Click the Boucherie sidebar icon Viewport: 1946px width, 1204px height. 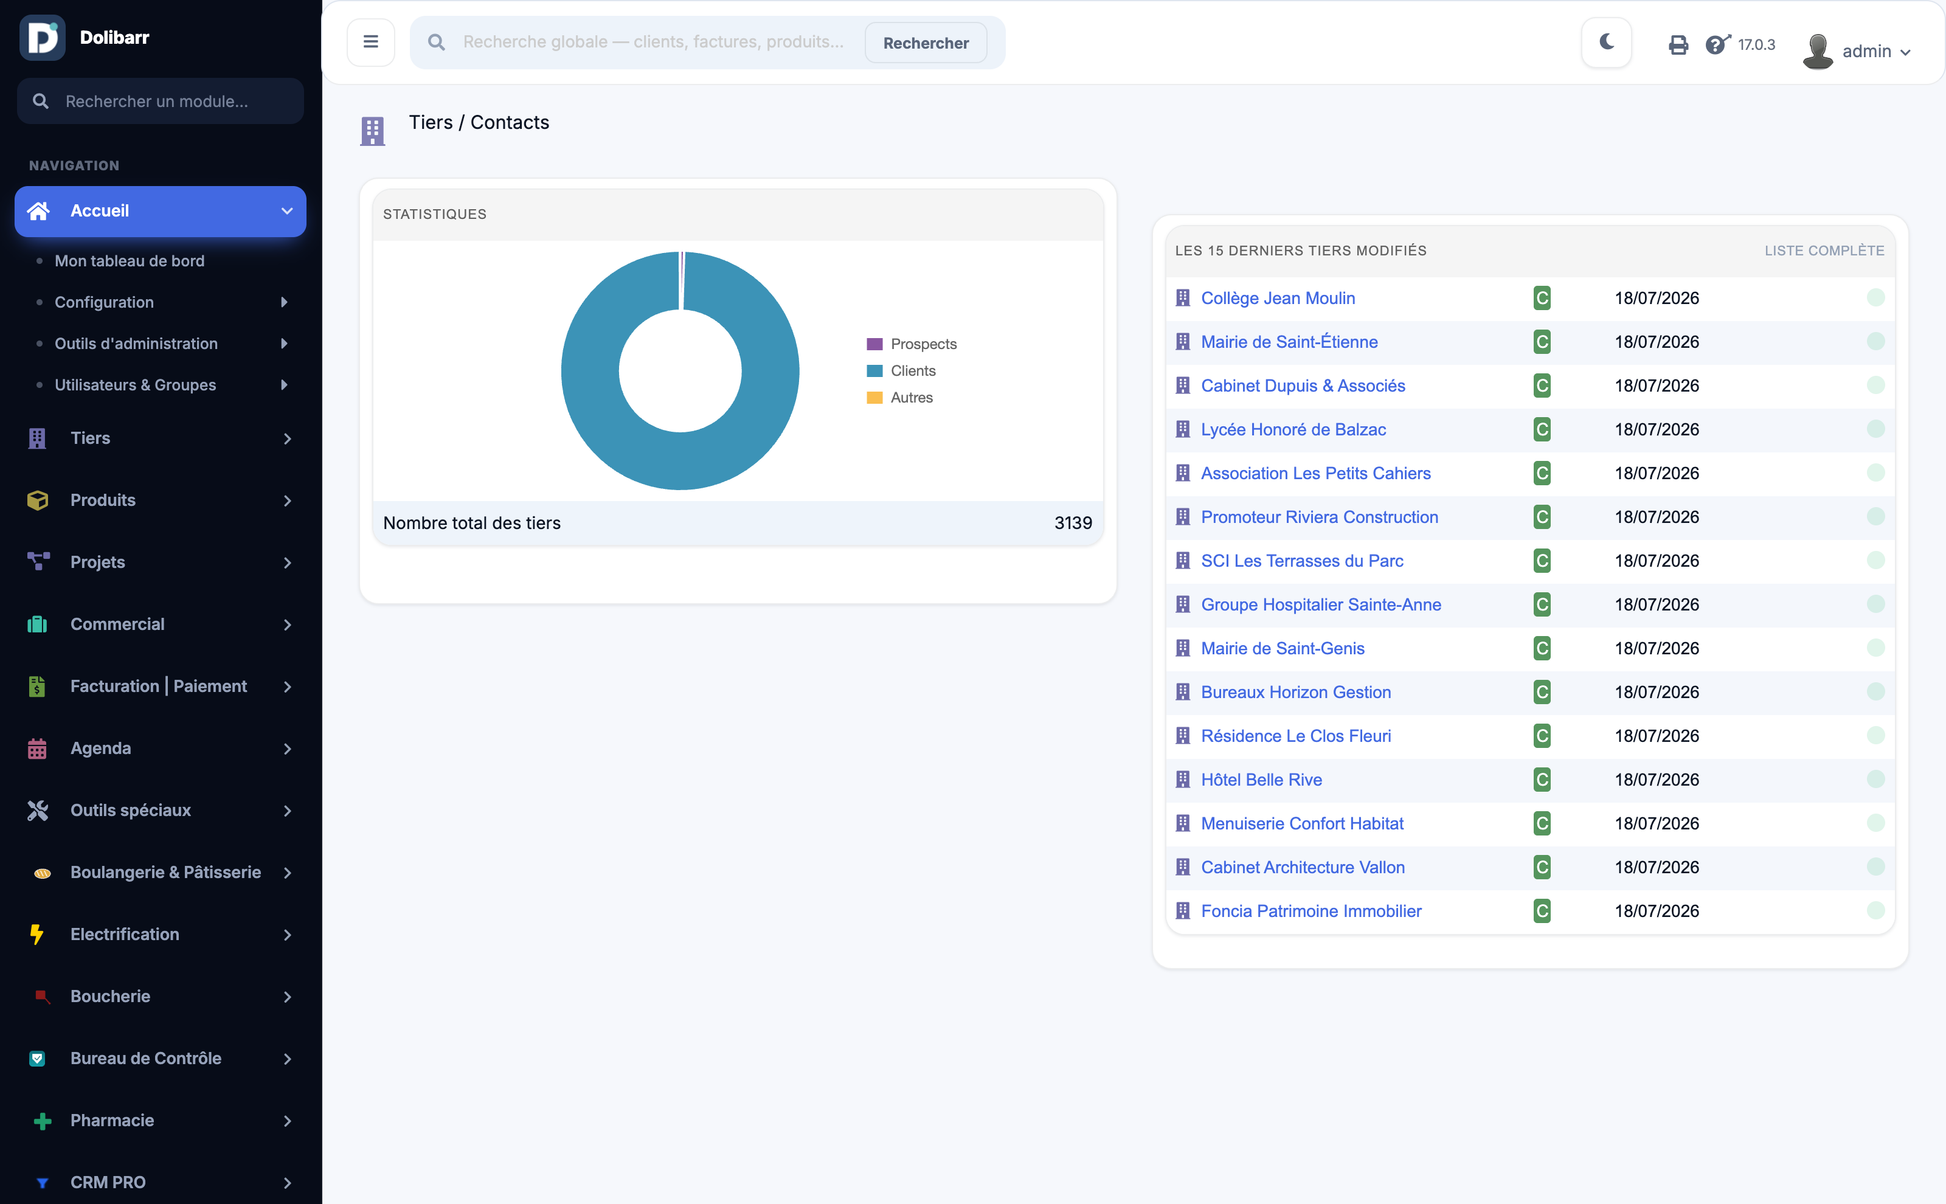tap(42, 996)
